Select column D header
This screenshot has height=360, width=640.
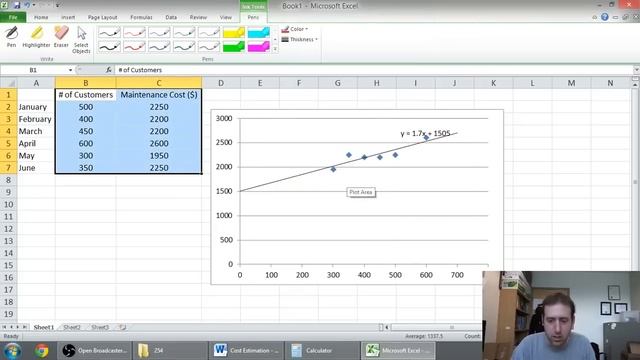pyautogui.click(x=221, y=83)
